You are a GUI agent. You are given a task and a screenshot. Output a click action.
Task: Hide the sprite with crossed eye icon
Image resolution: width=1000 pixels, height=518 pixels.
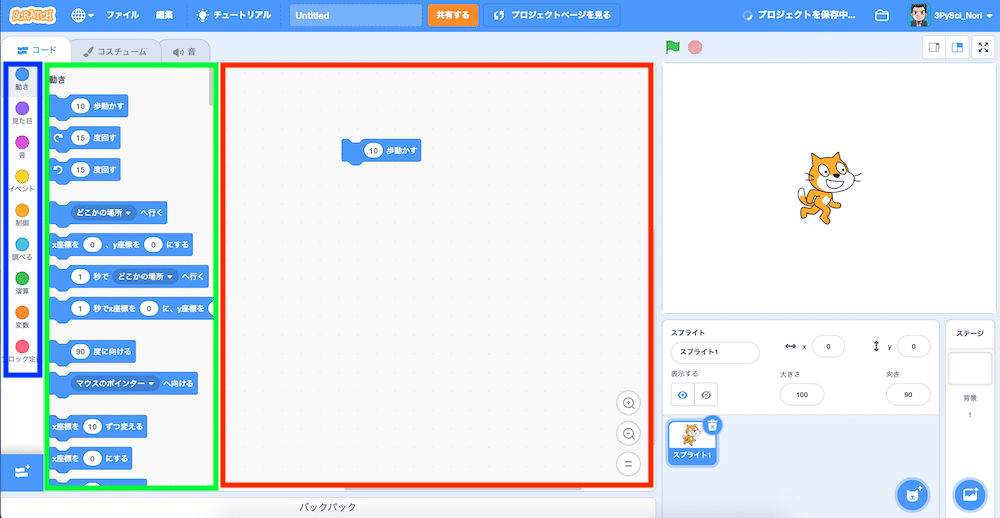coord(706,395)
